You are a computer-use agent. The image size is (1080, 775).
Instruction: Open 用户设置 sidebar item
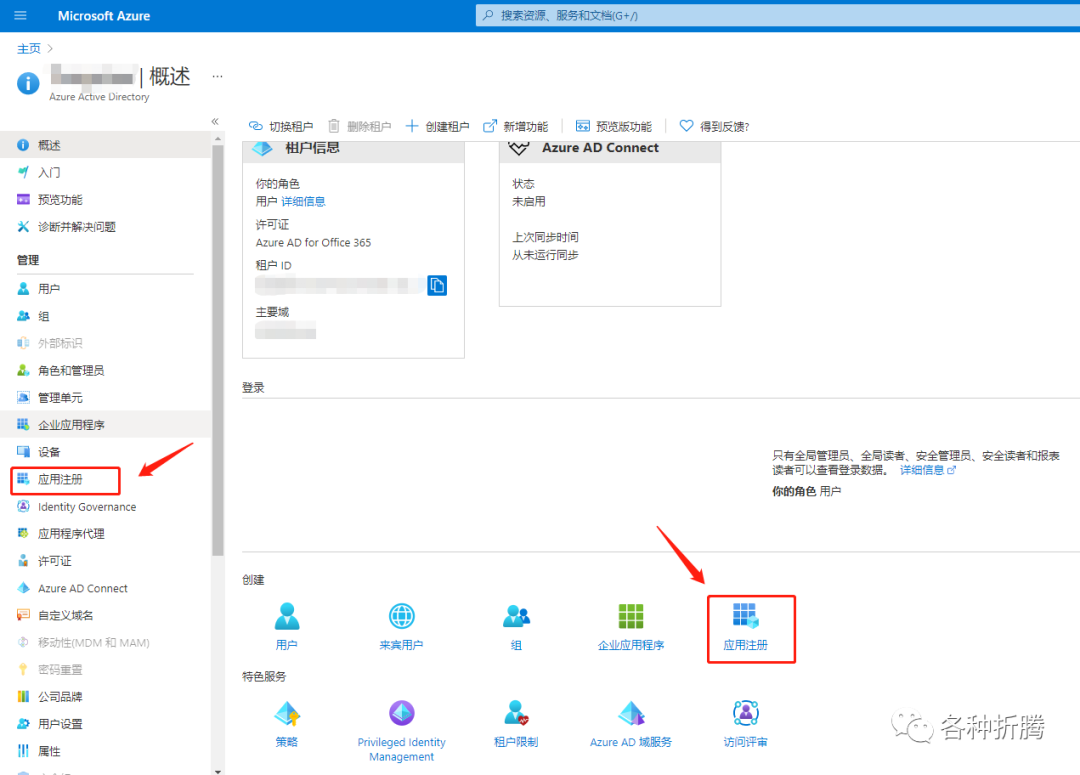point(105,724)
